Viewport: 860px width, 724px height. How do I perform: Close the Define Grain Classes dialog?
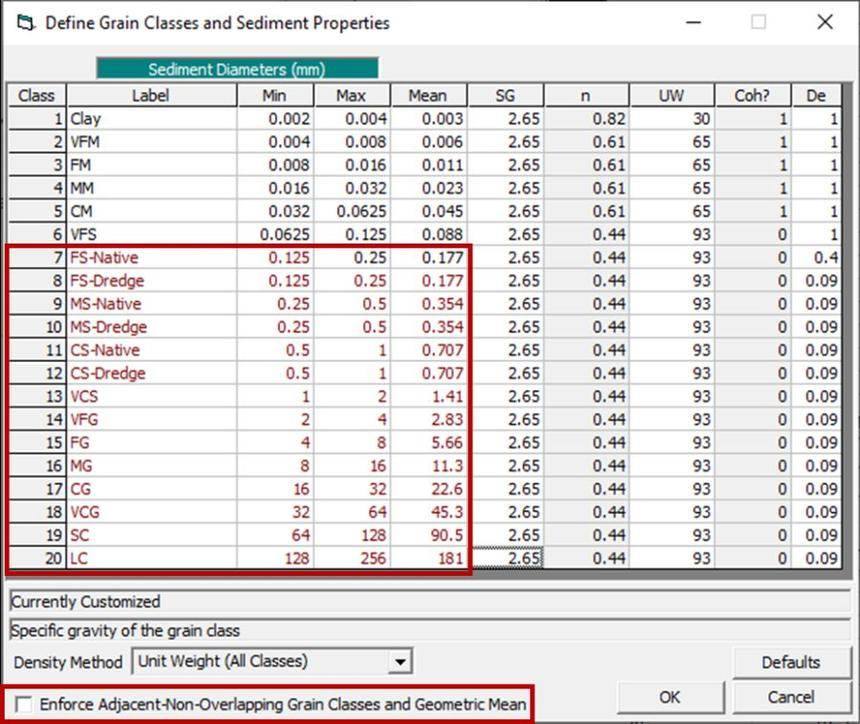click(x=825, y=22)
